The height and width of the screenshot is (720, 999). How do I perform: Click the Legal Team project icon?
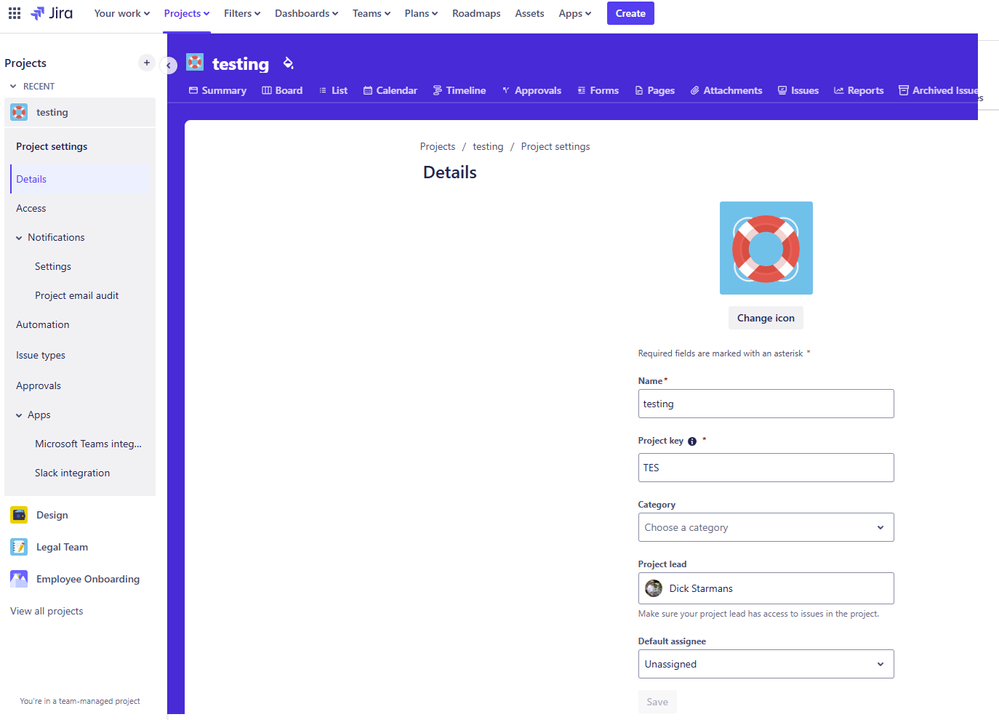click(19, 547)
